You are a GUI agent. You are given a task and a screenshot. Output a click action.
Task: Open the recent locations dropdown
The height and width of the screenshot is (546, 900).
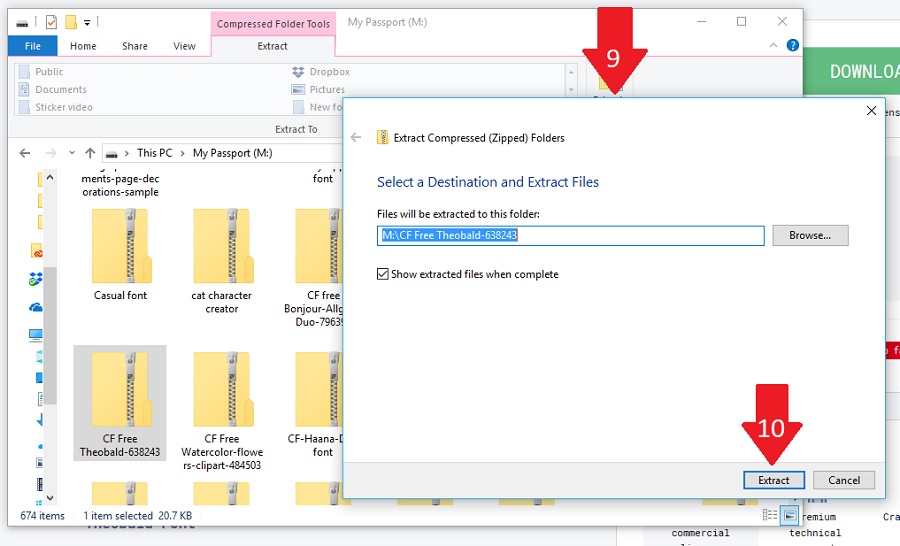71,153
